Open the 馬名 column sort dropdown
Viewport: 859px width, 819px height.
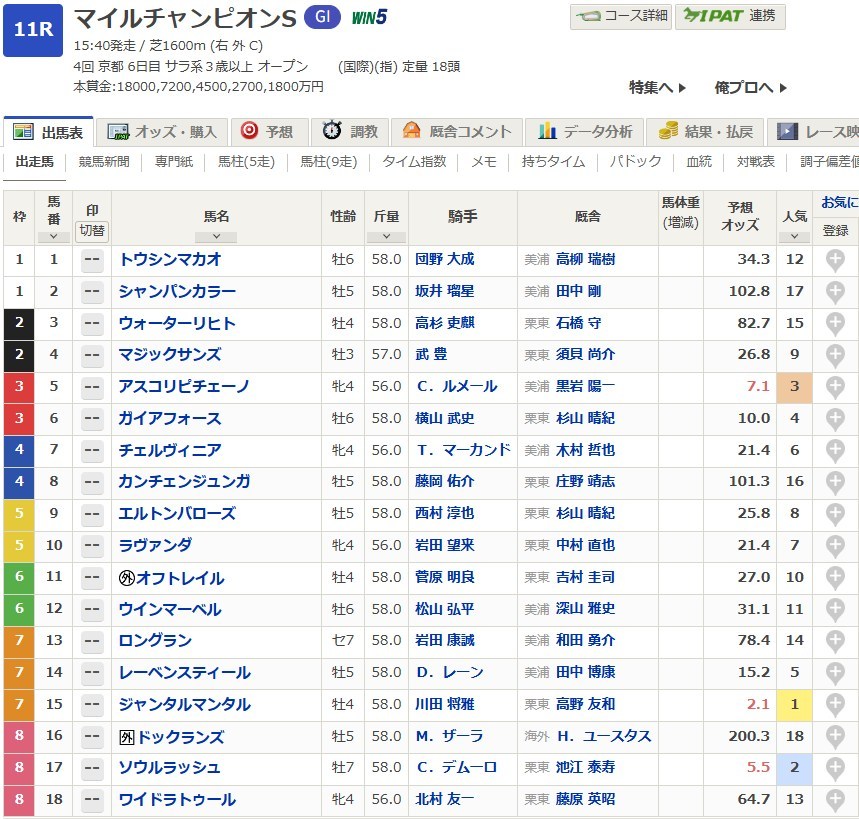pos(216,237)
